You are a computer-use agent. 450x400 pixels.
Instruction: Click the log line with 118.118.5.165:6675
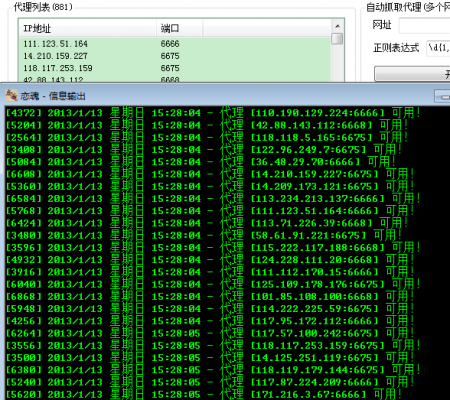click(x=207, y=137)
